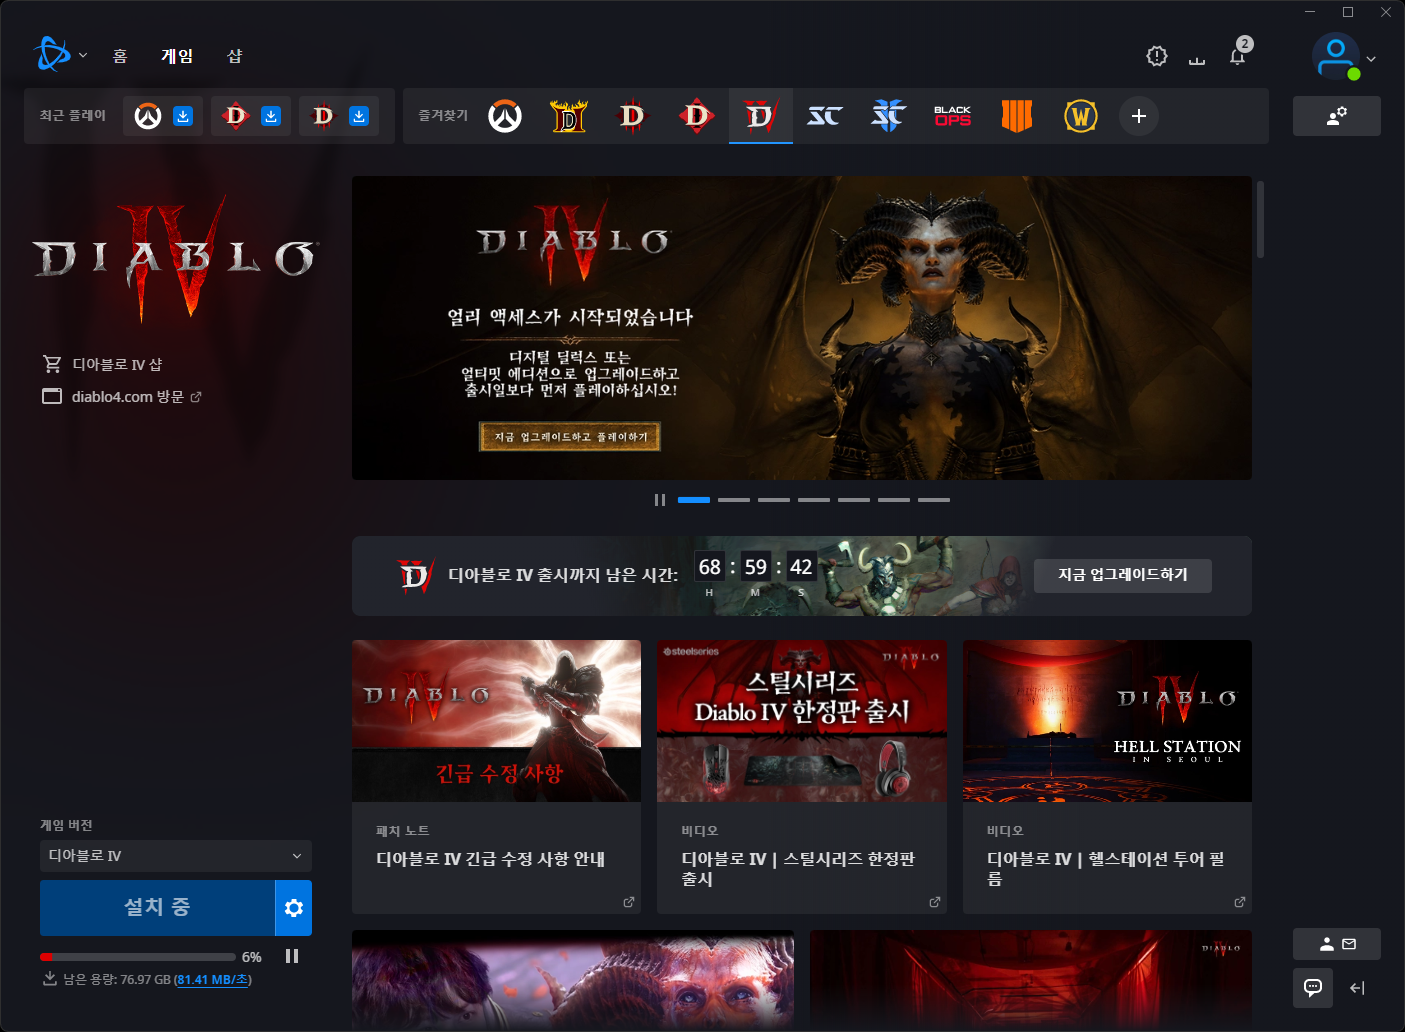Open the friend settings button
The height and width of the screenshot is (1032, 1405).
[x=1336, y=116]
